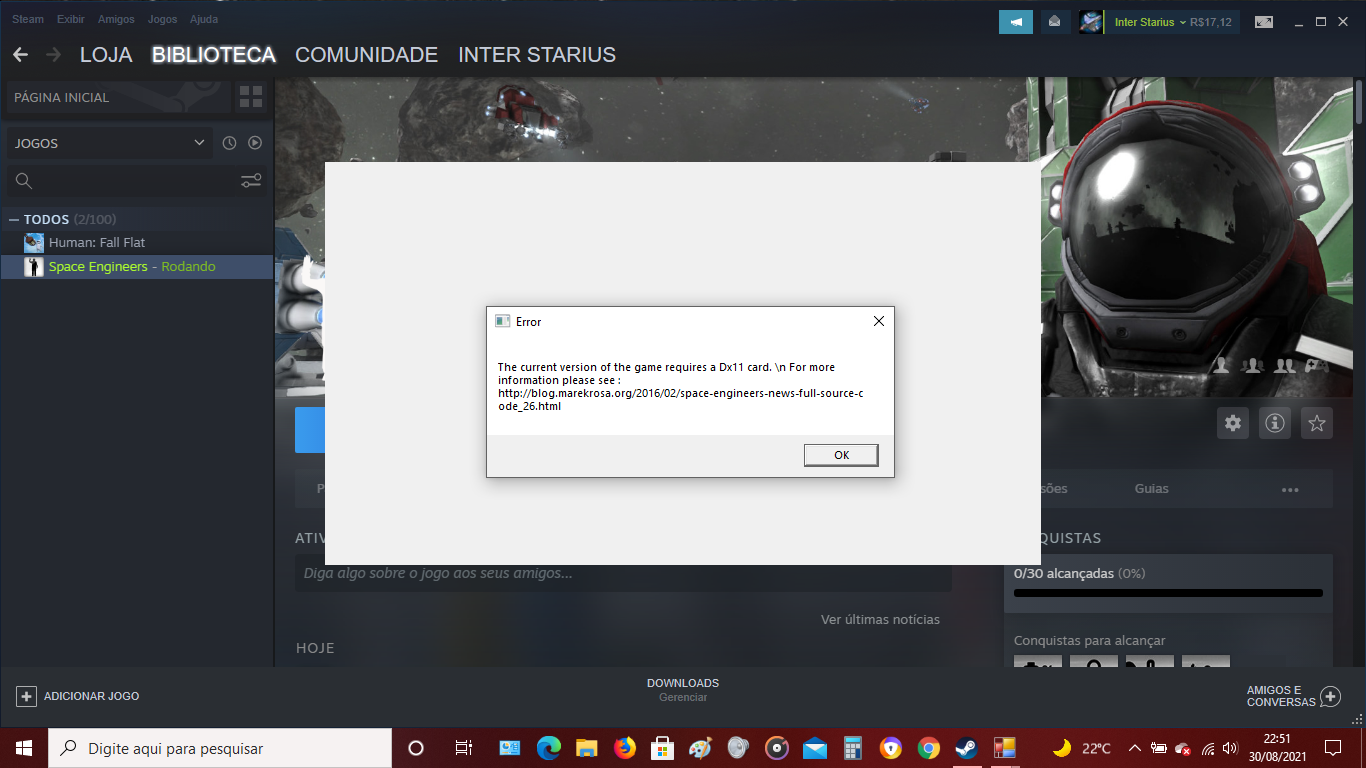Click ADICIONAR JOGO button
1366x768 pixels.
pyautogui.click(x=78, y=696)
